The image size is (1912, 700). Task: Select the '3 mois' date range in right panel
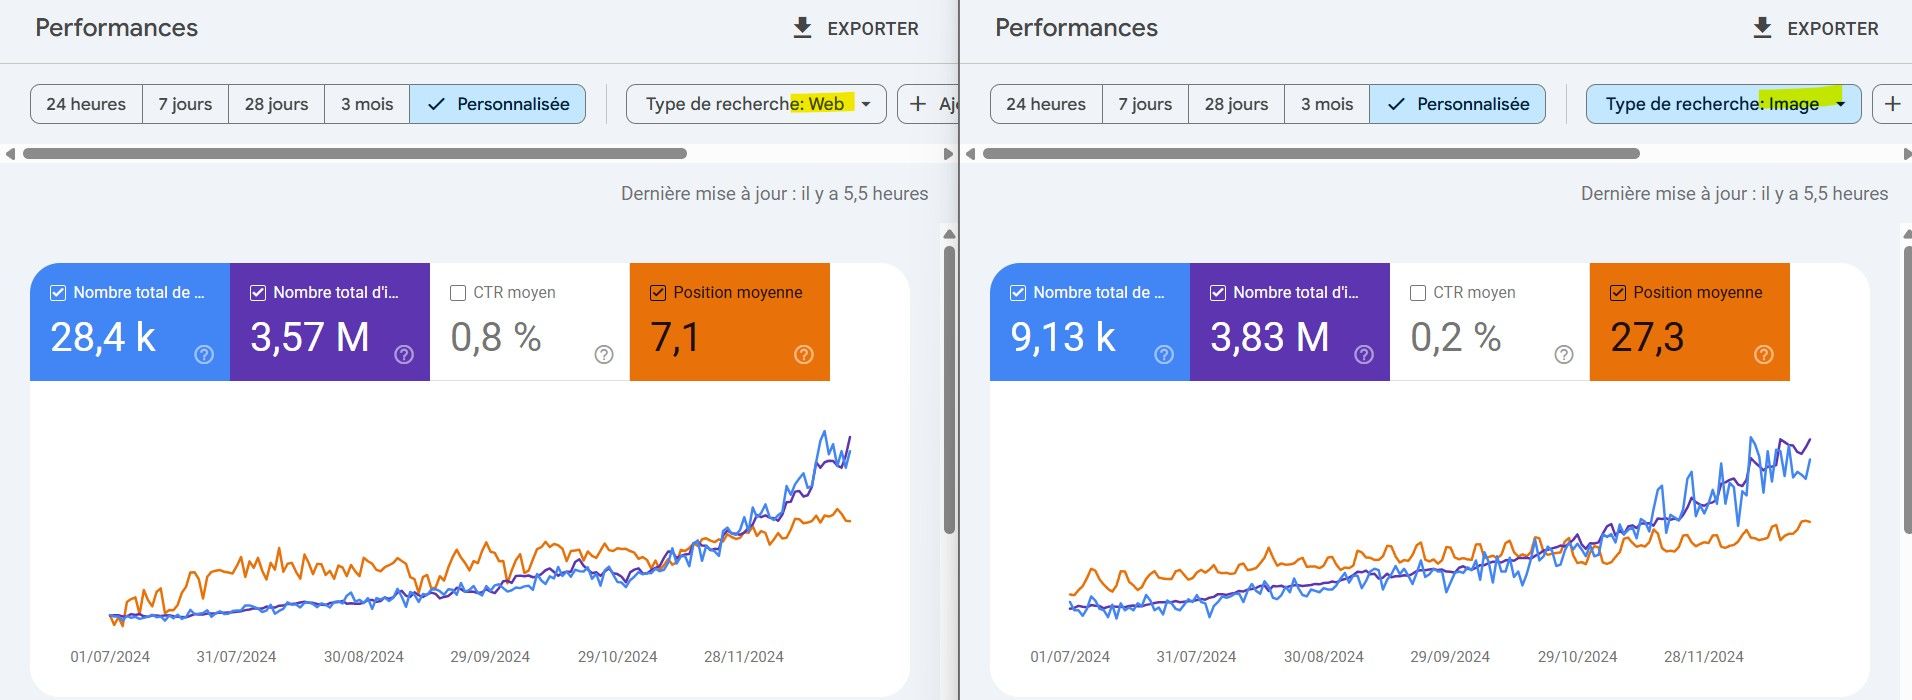pos(1326,104)
